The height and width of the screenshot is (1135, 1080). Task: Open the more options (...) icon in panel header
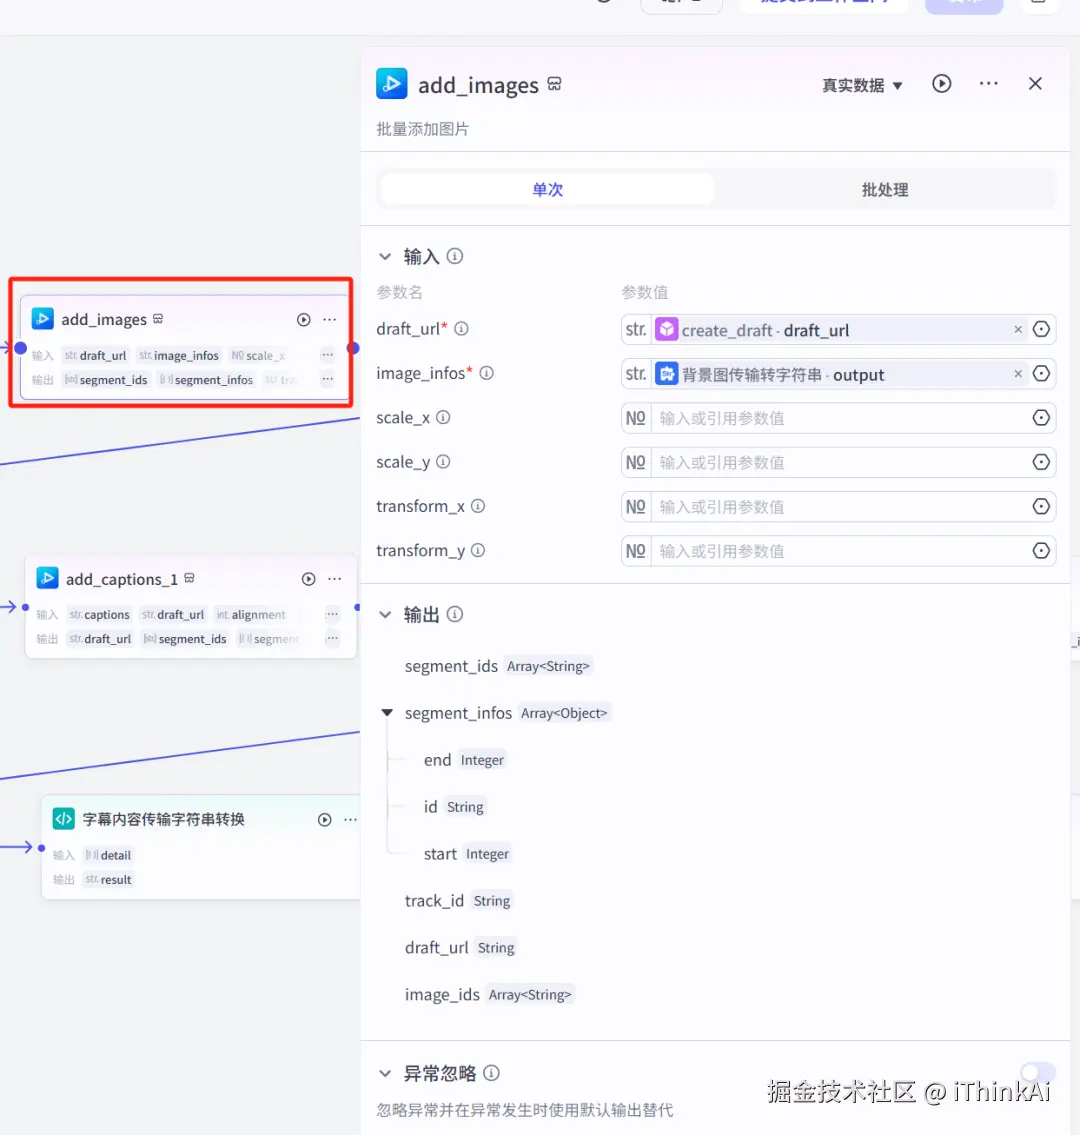[x=988, y=84]
